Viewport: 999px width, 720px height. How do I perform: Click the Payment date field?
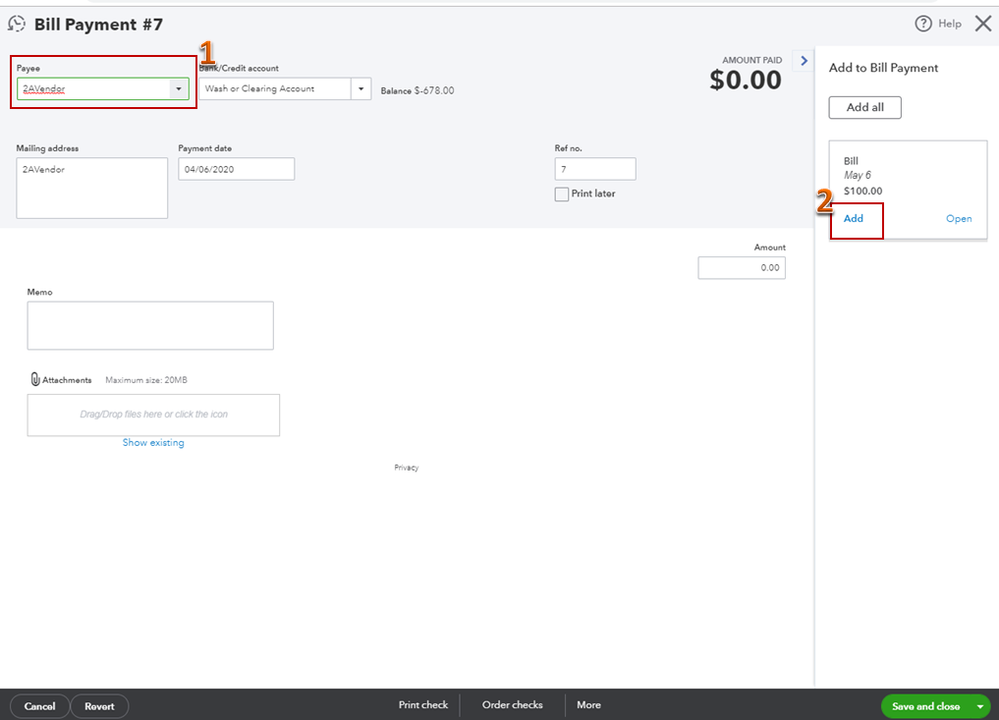(x=236, y=169)
